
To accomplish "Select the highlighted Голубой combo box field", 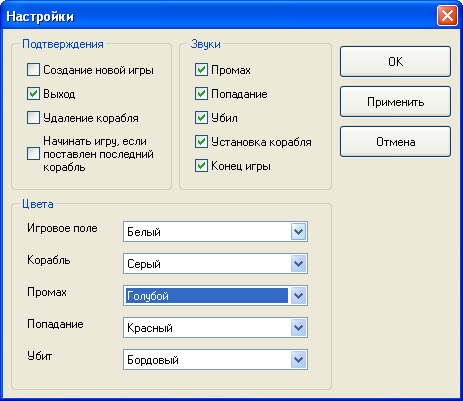I will [x=207, y=296].
